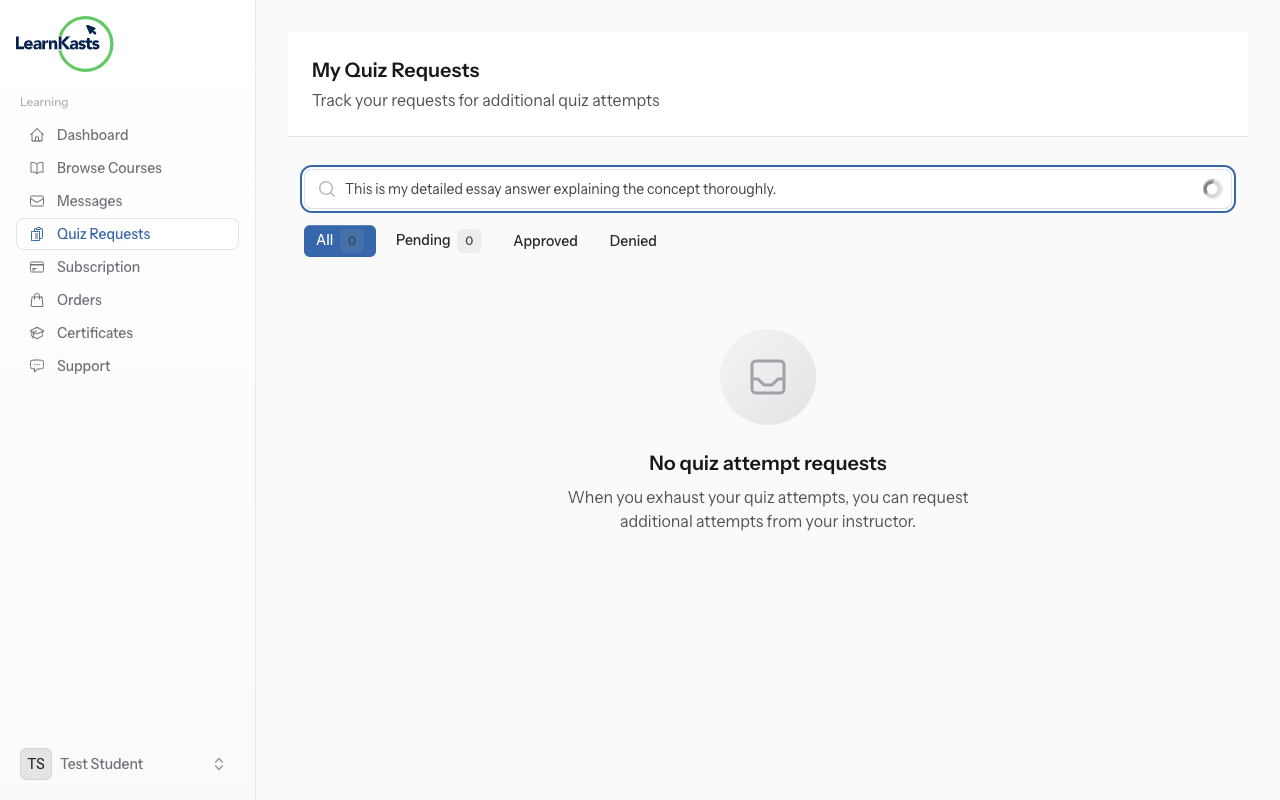Open the Messages page
1280x800 pixels.
(89, 201)
